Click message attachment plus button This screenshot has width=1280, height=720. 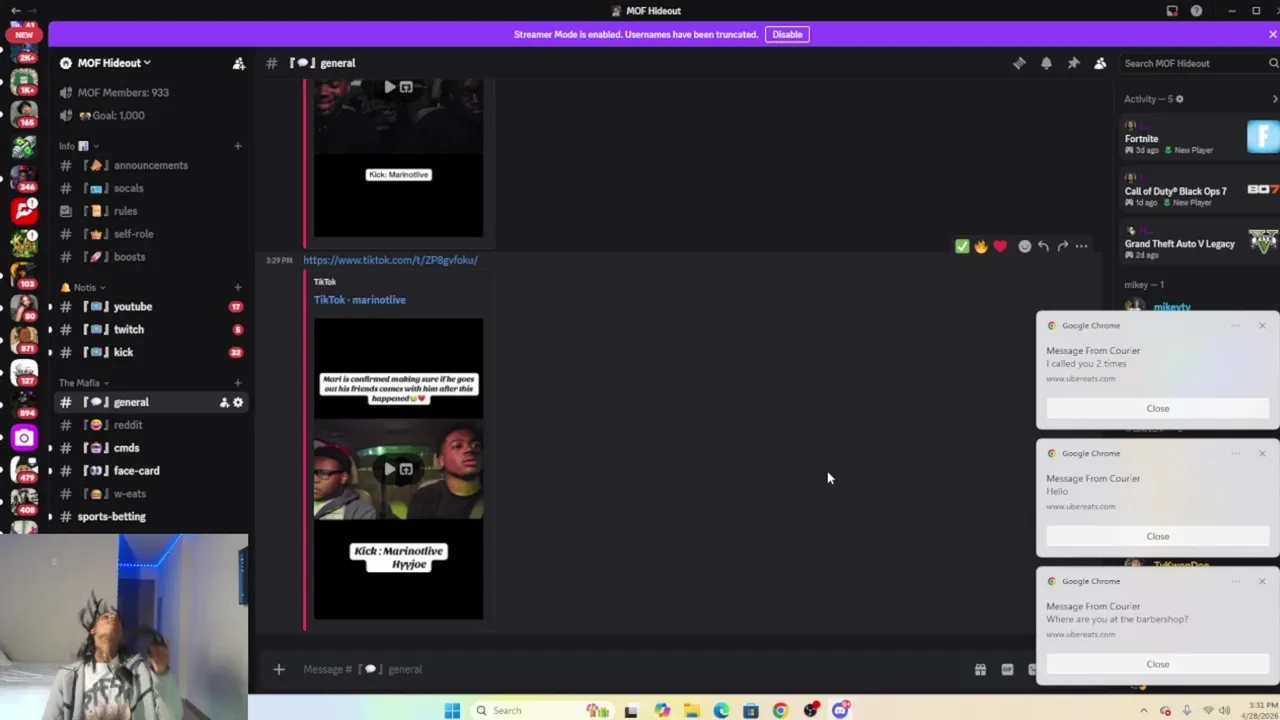point(279,669)
